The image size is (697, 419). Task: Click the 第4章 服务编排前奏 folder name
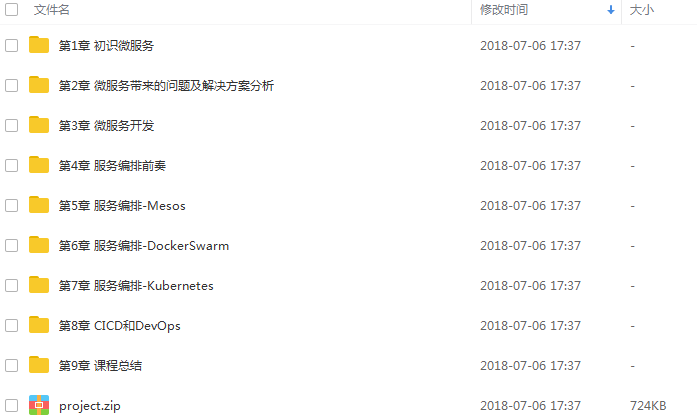112,166
